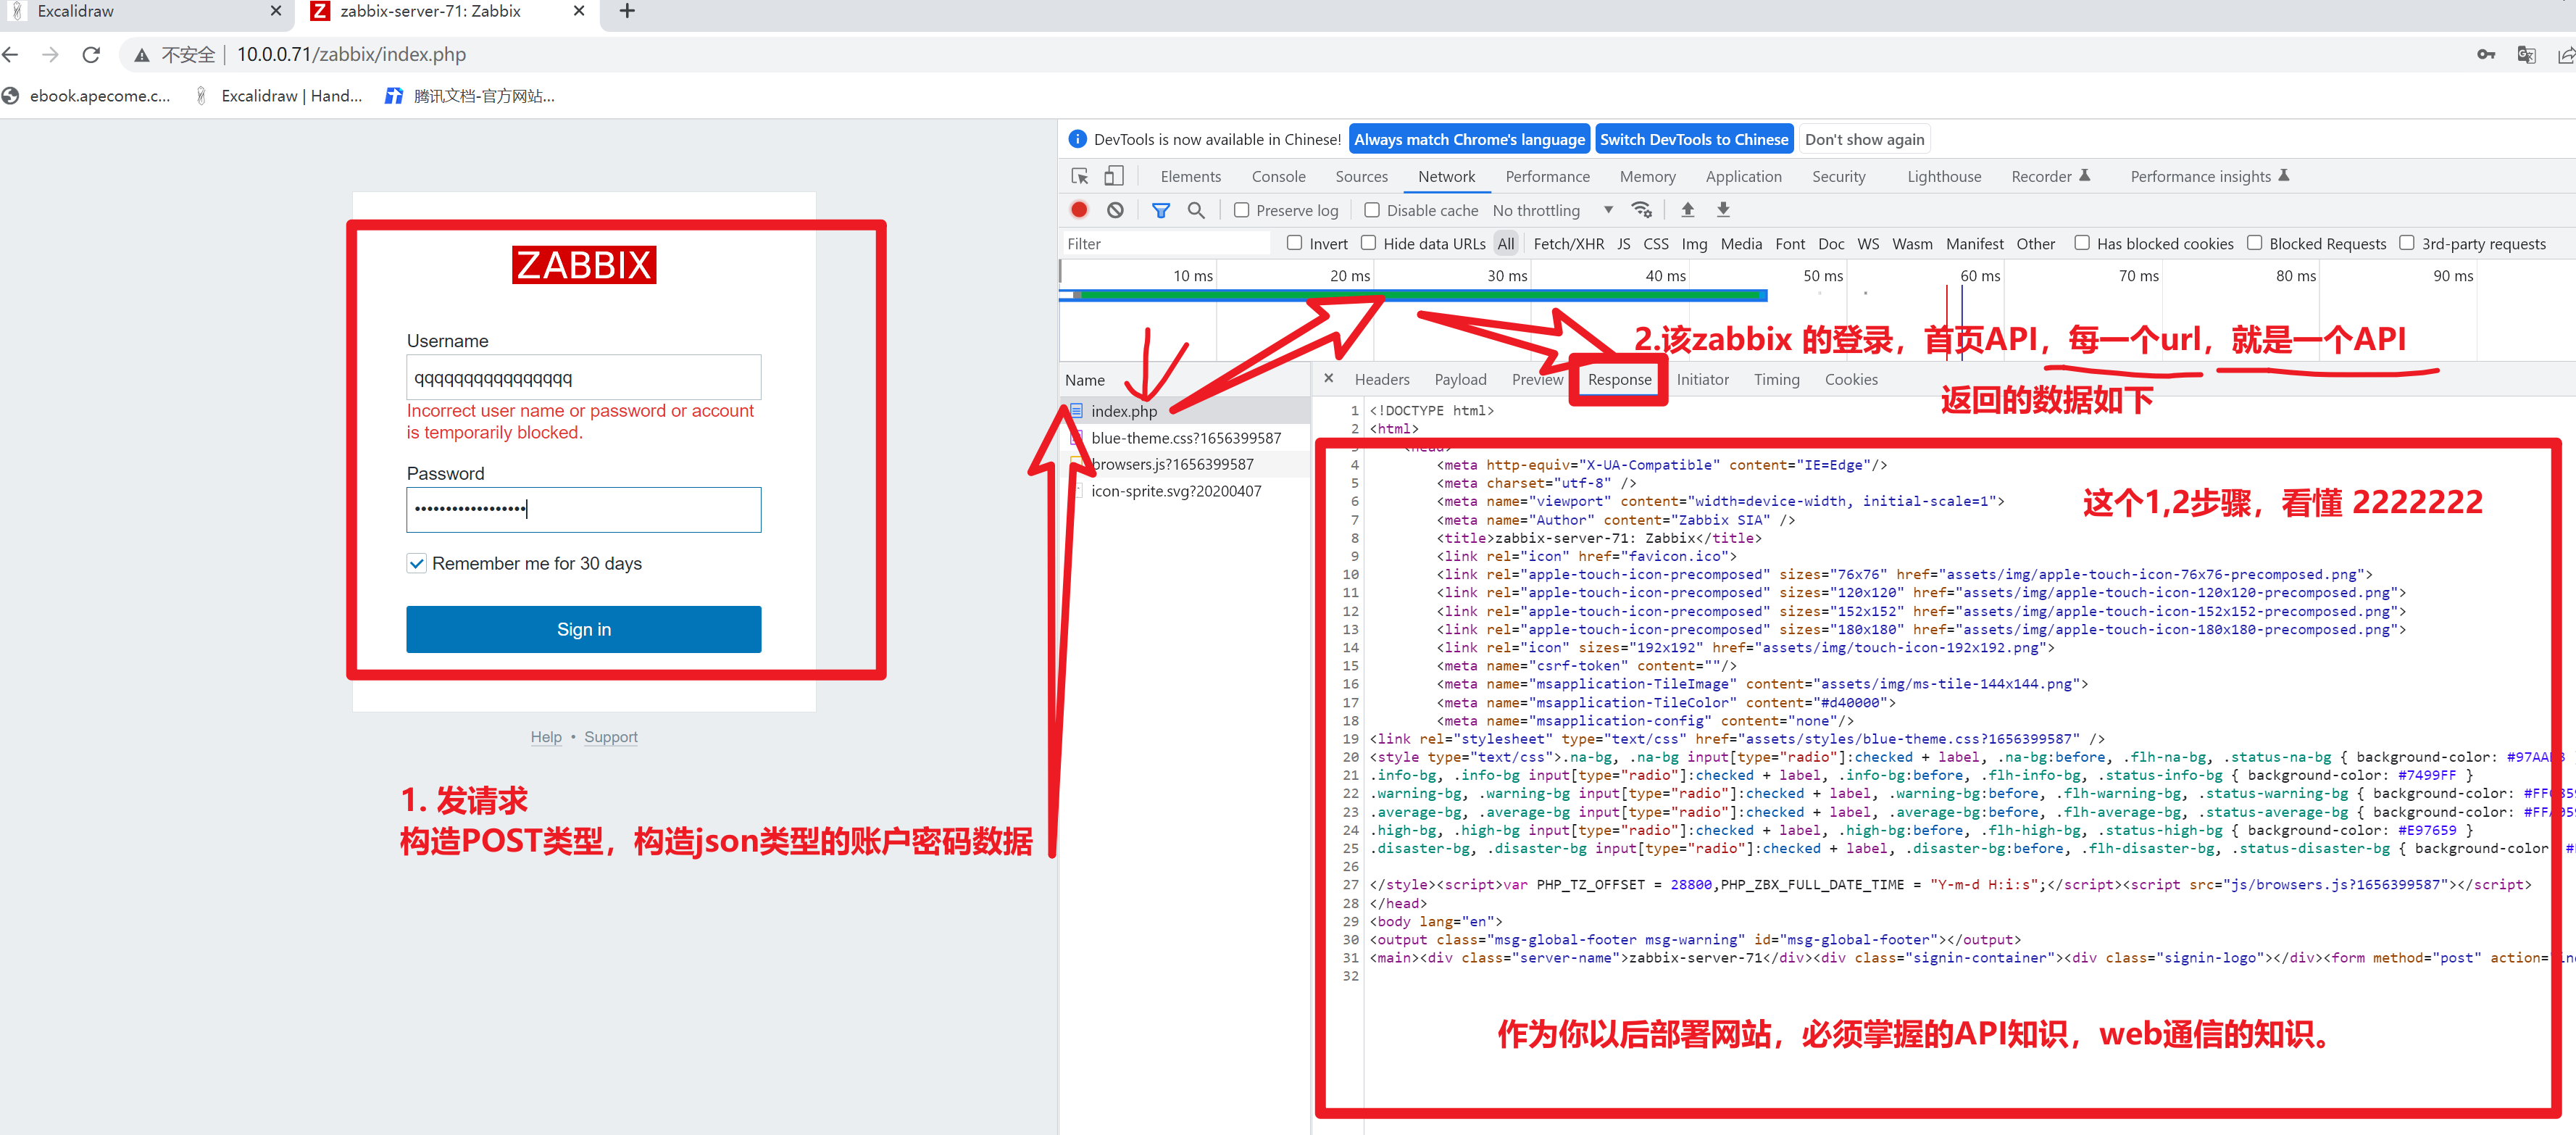
Task: Enable the Preserve log checkbox
Action: (x=1242, y=210)
